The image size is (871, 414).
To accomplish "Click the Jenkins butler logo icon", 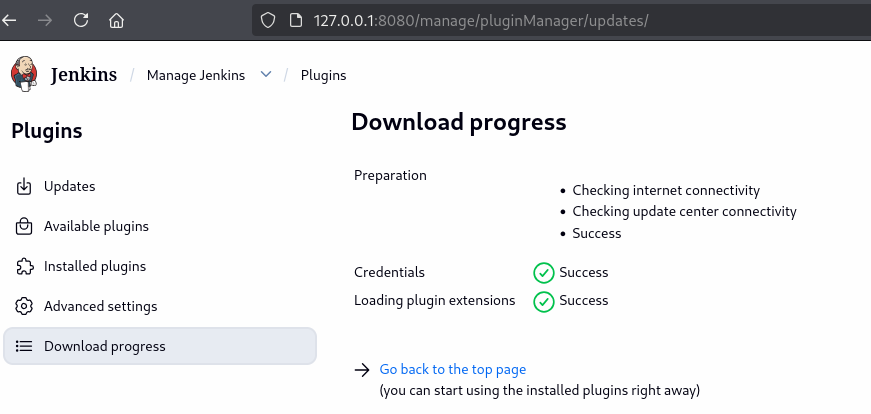I will pyautogui.click(x=23, y=74).
